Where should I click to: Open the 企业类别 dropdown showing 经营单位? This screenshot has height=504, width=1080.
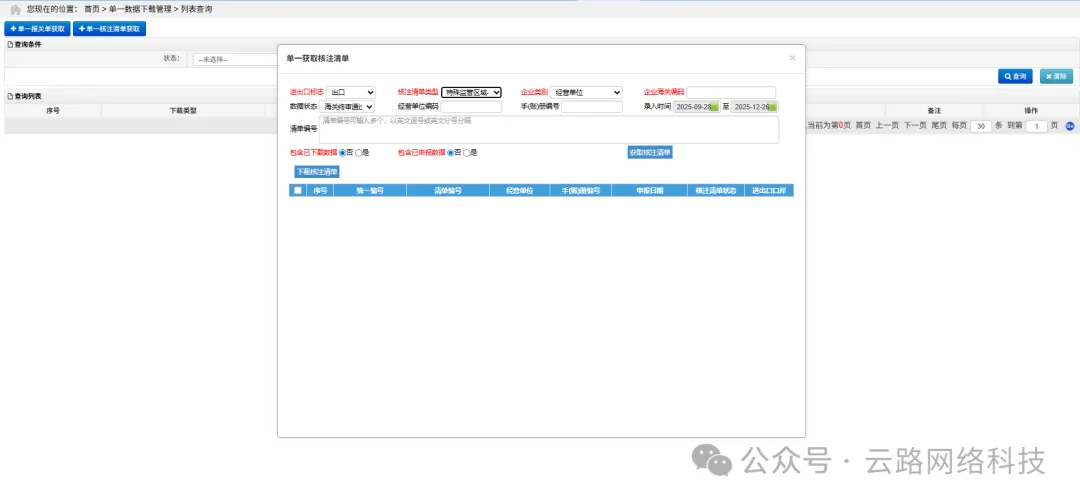click(587, 93)
